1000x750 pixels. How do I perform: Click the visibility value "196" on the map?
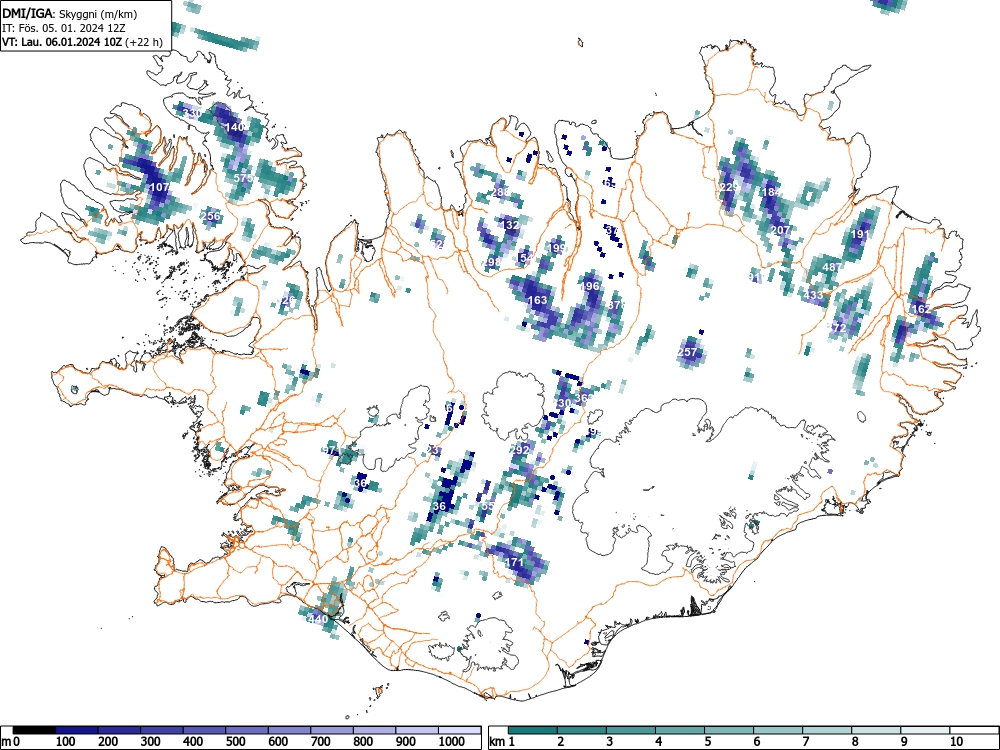pos(591,286)
